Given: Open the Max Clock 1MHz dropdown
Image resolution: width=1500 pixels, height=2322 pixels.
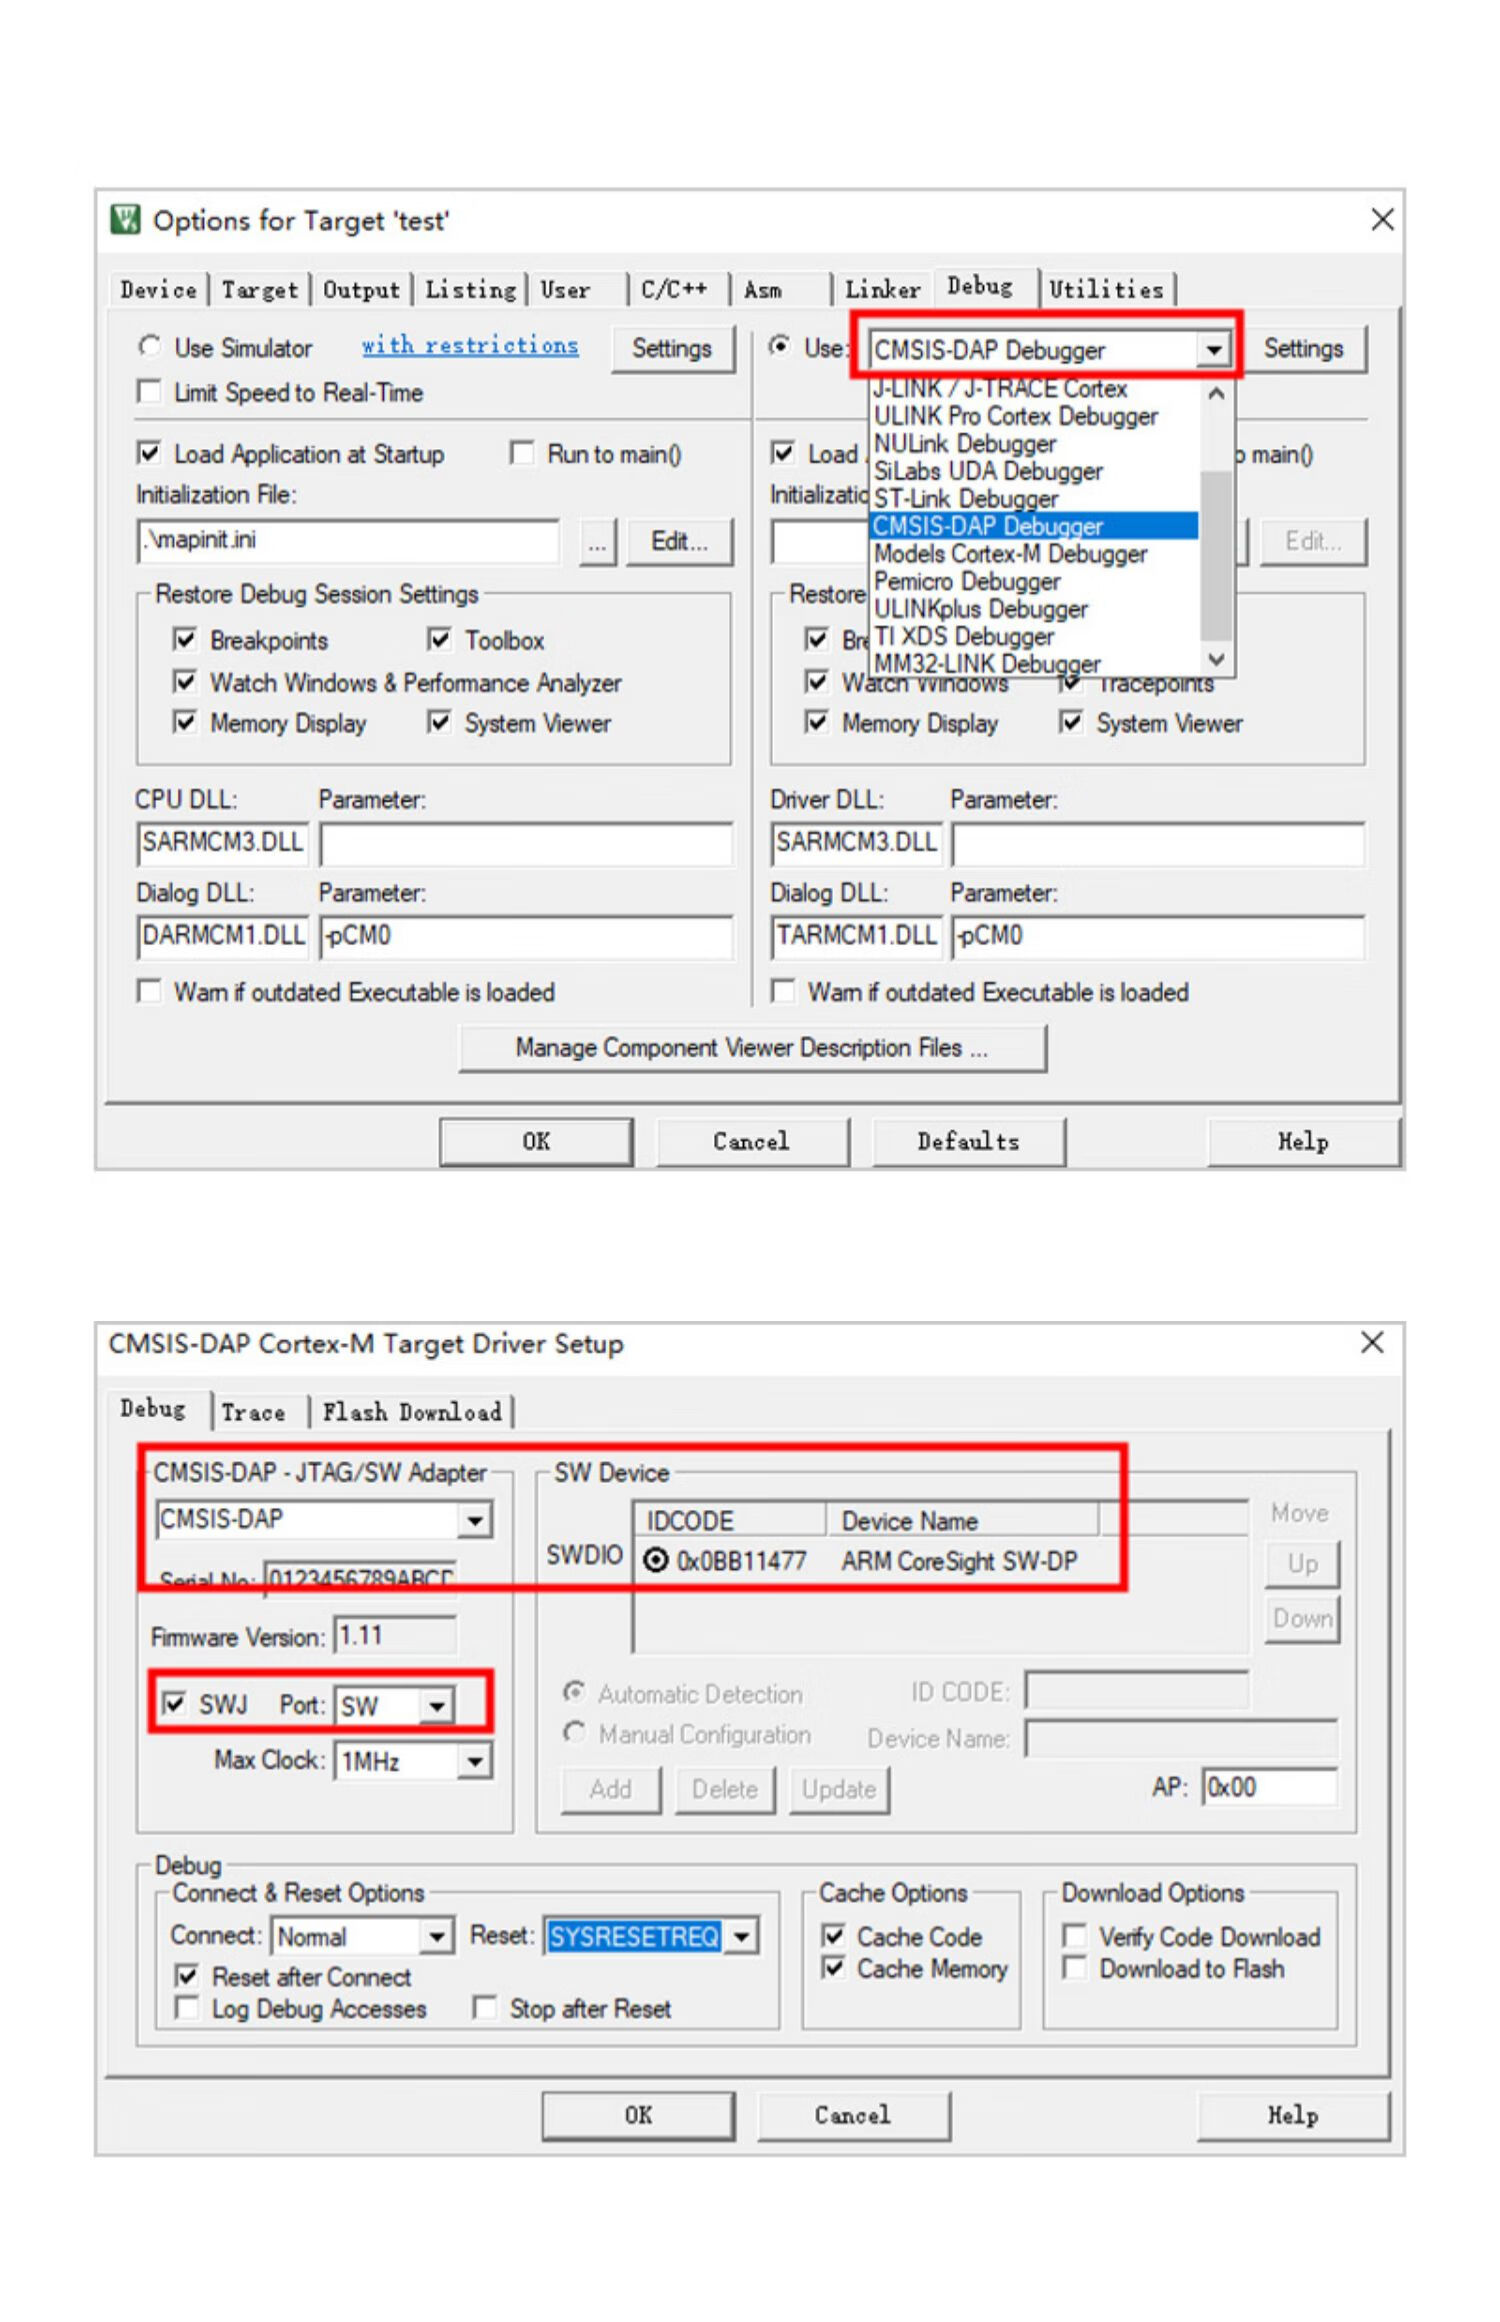Looking at the screenshot, I should pos(475,1761).
